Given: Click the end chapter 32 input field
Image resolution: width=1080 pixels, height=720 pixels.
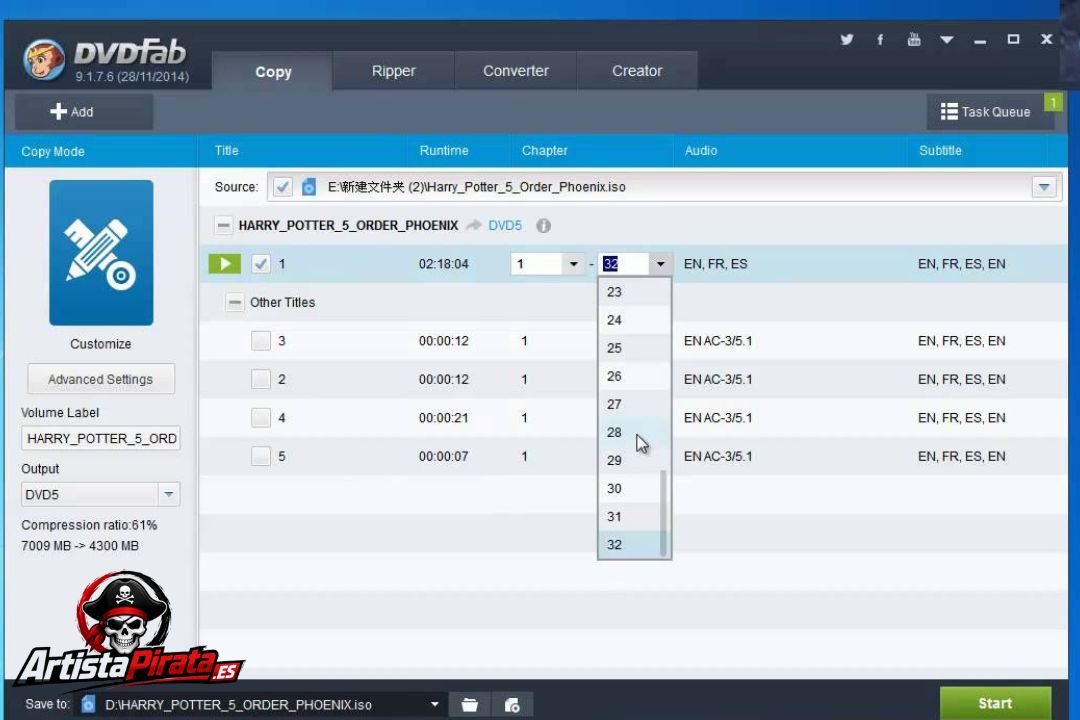Looking at the screenshot, I should pos(624,264).
